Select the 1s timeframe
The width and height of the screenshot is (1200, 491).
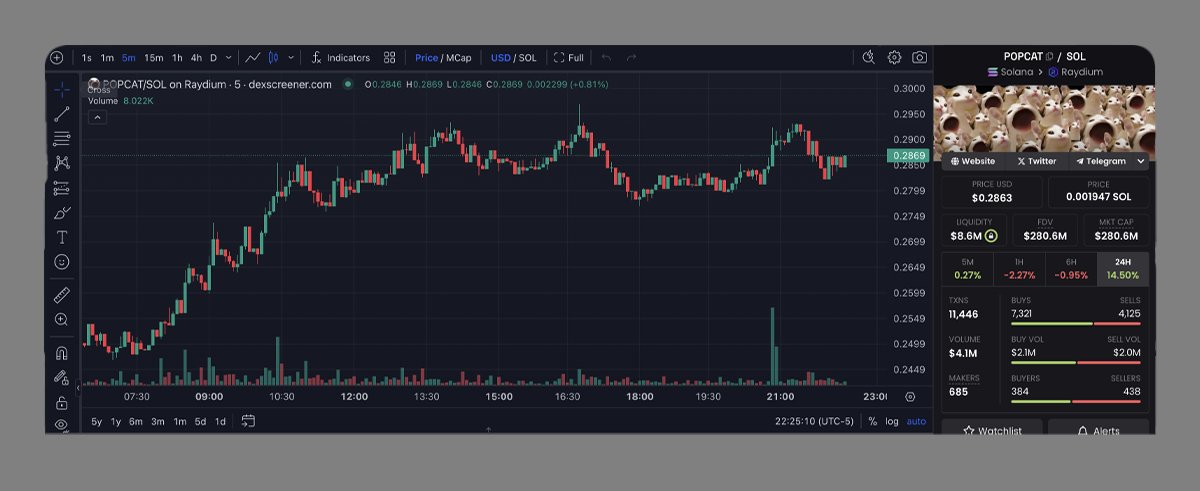coord(87,58)
